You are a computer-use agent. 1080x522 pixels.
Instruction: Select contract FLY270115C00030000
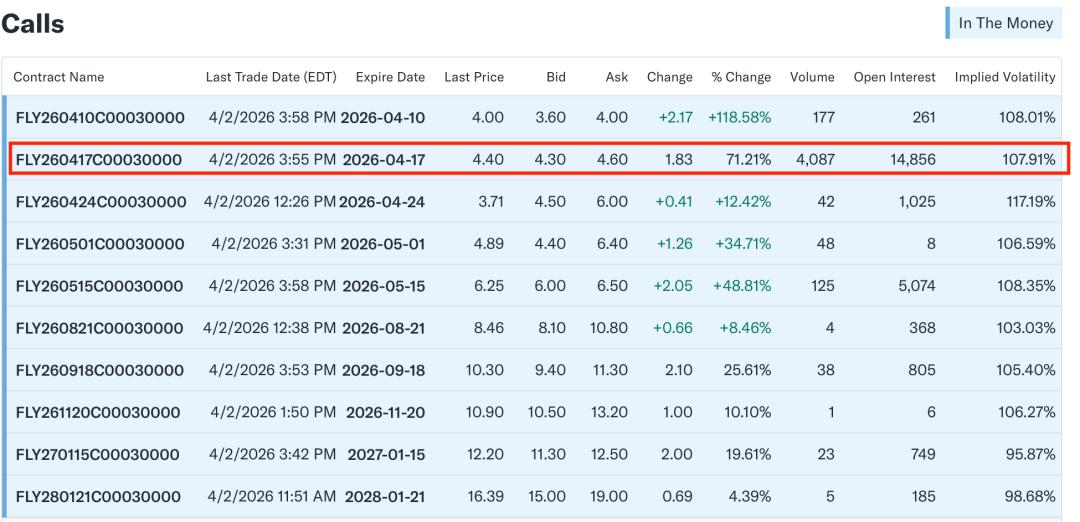[x=97, y=455]
